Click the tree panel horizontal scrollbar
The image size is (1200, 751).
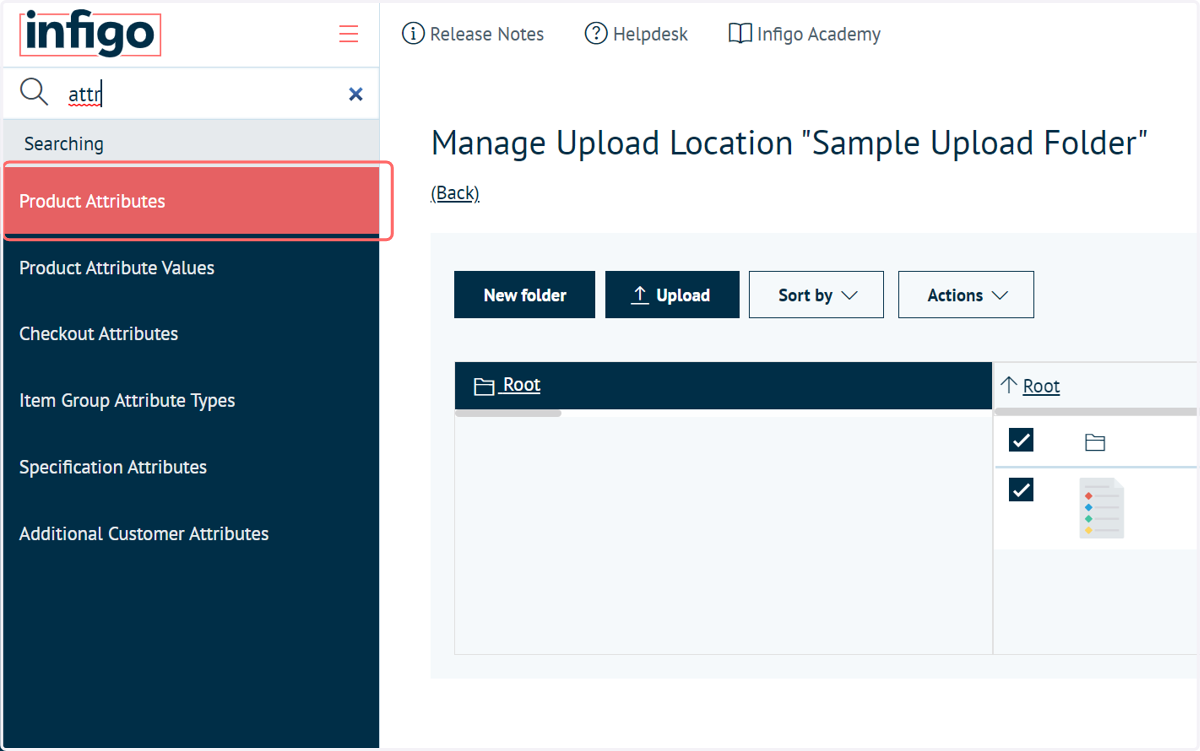[508, 413]
